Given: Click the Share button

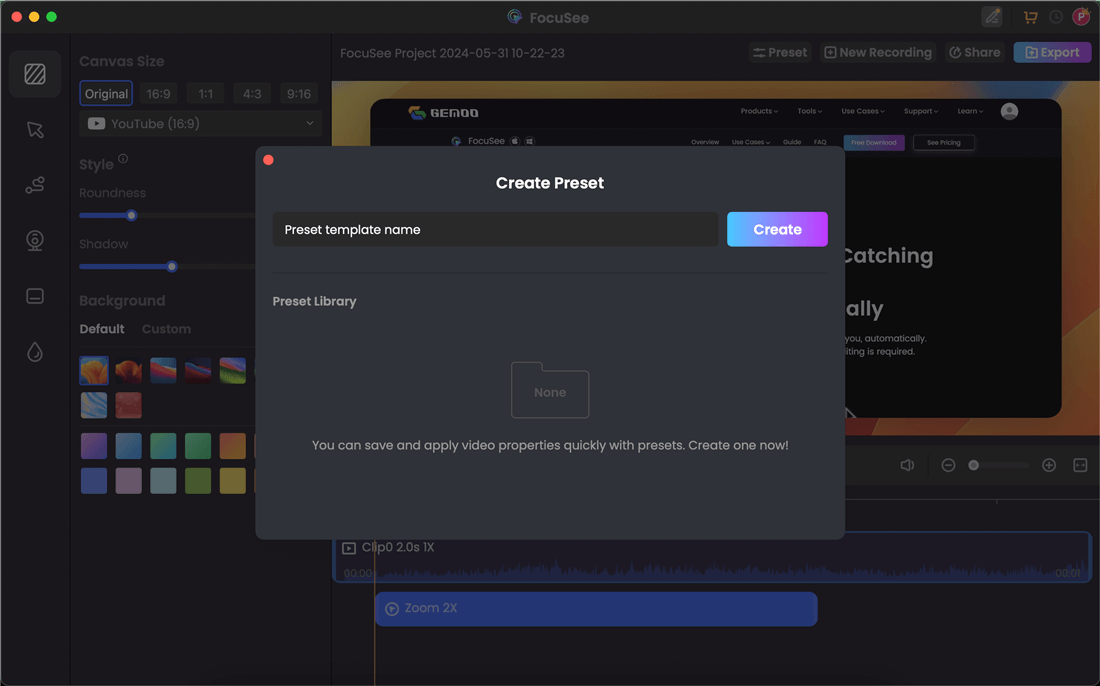Looking at the screenshot, I should (x=974, y=53).
